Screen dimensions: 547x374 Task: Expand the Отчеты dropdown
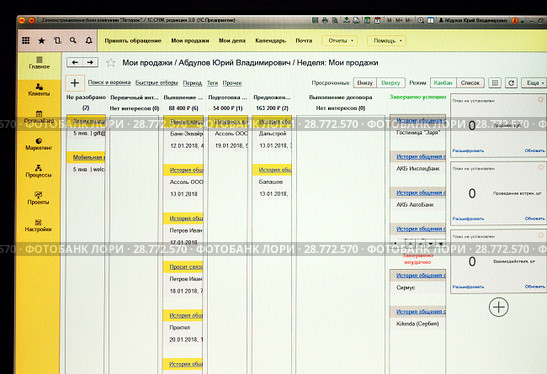(340, 40)
